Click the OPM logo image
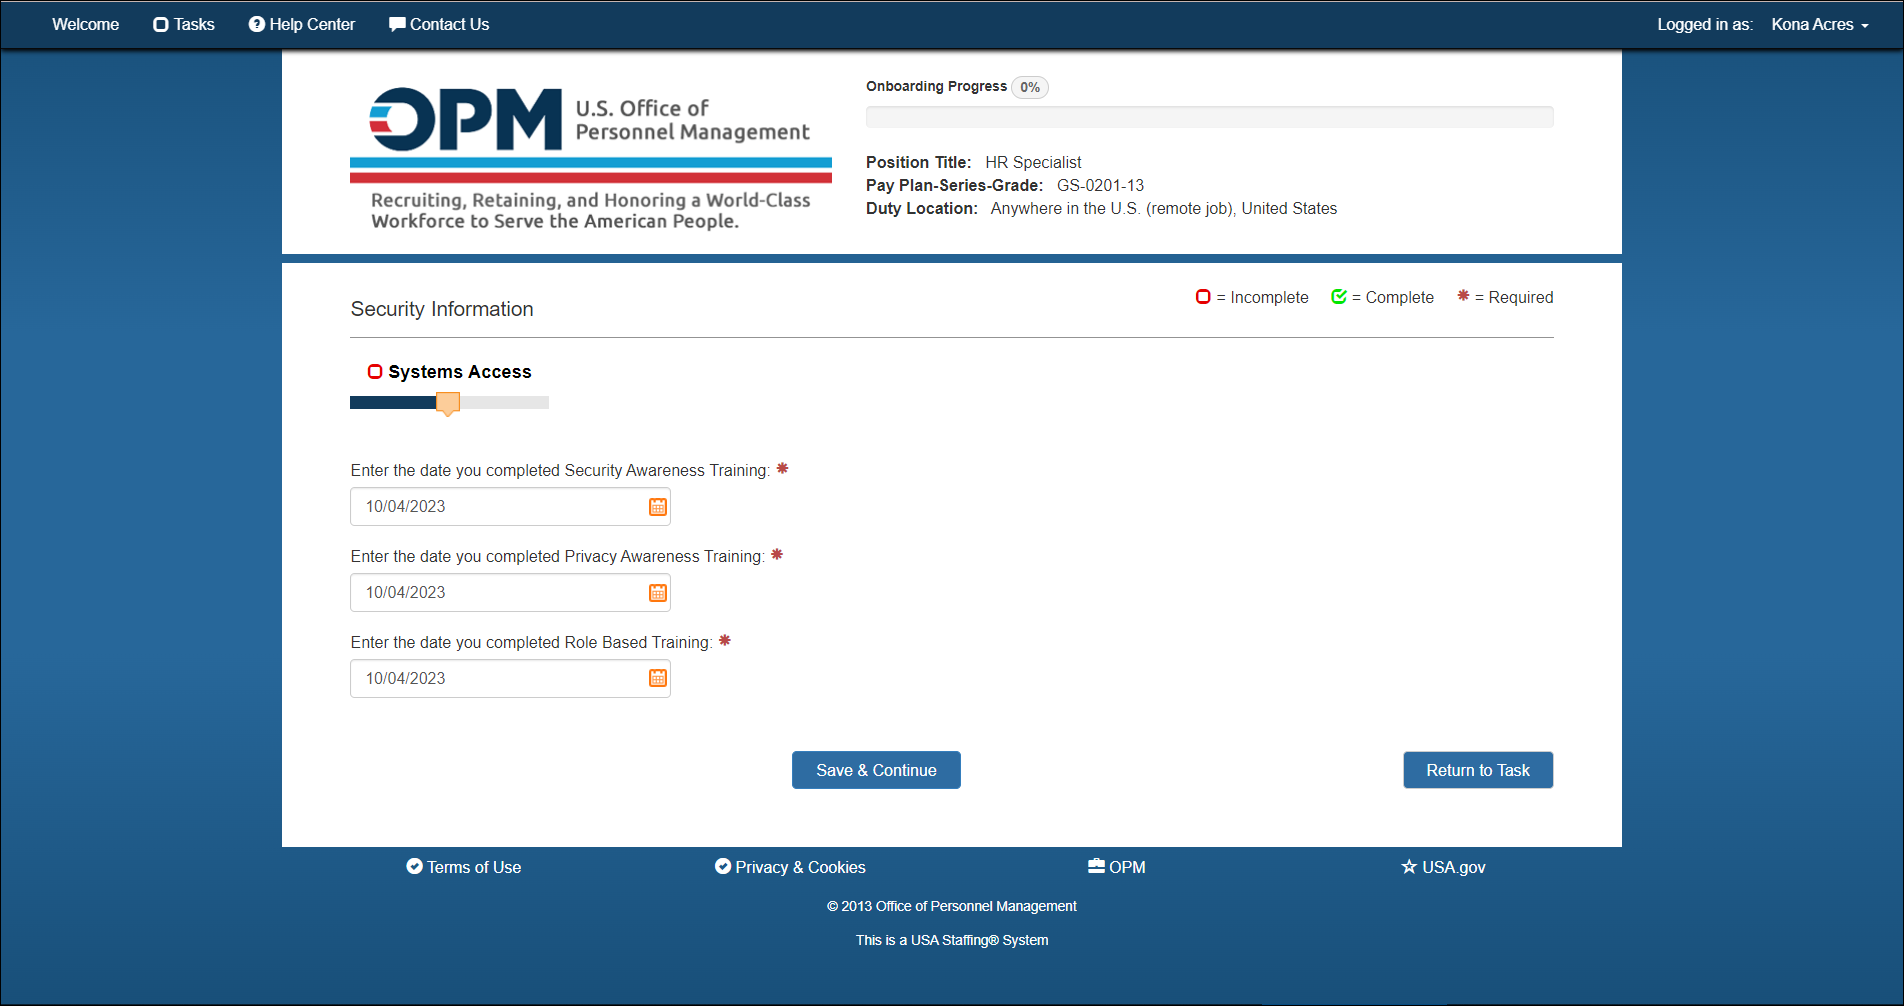 591,158
